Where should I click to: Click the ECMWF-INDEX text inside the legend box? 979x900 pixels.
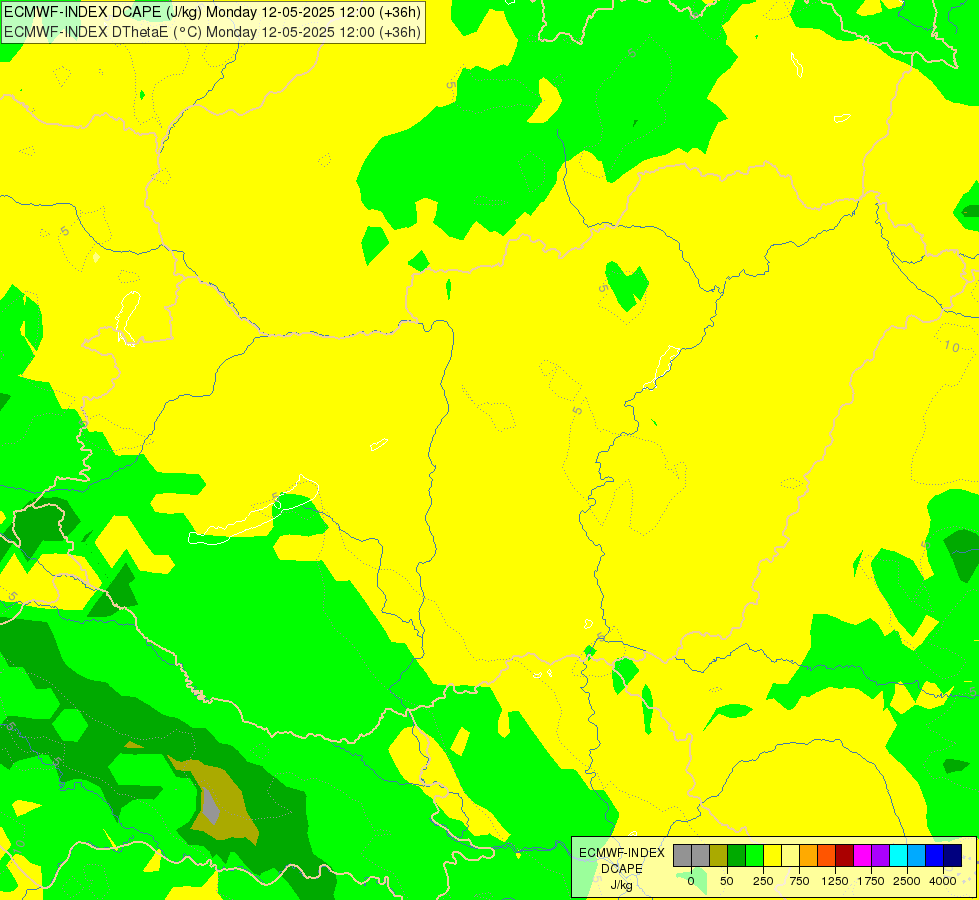622,853
